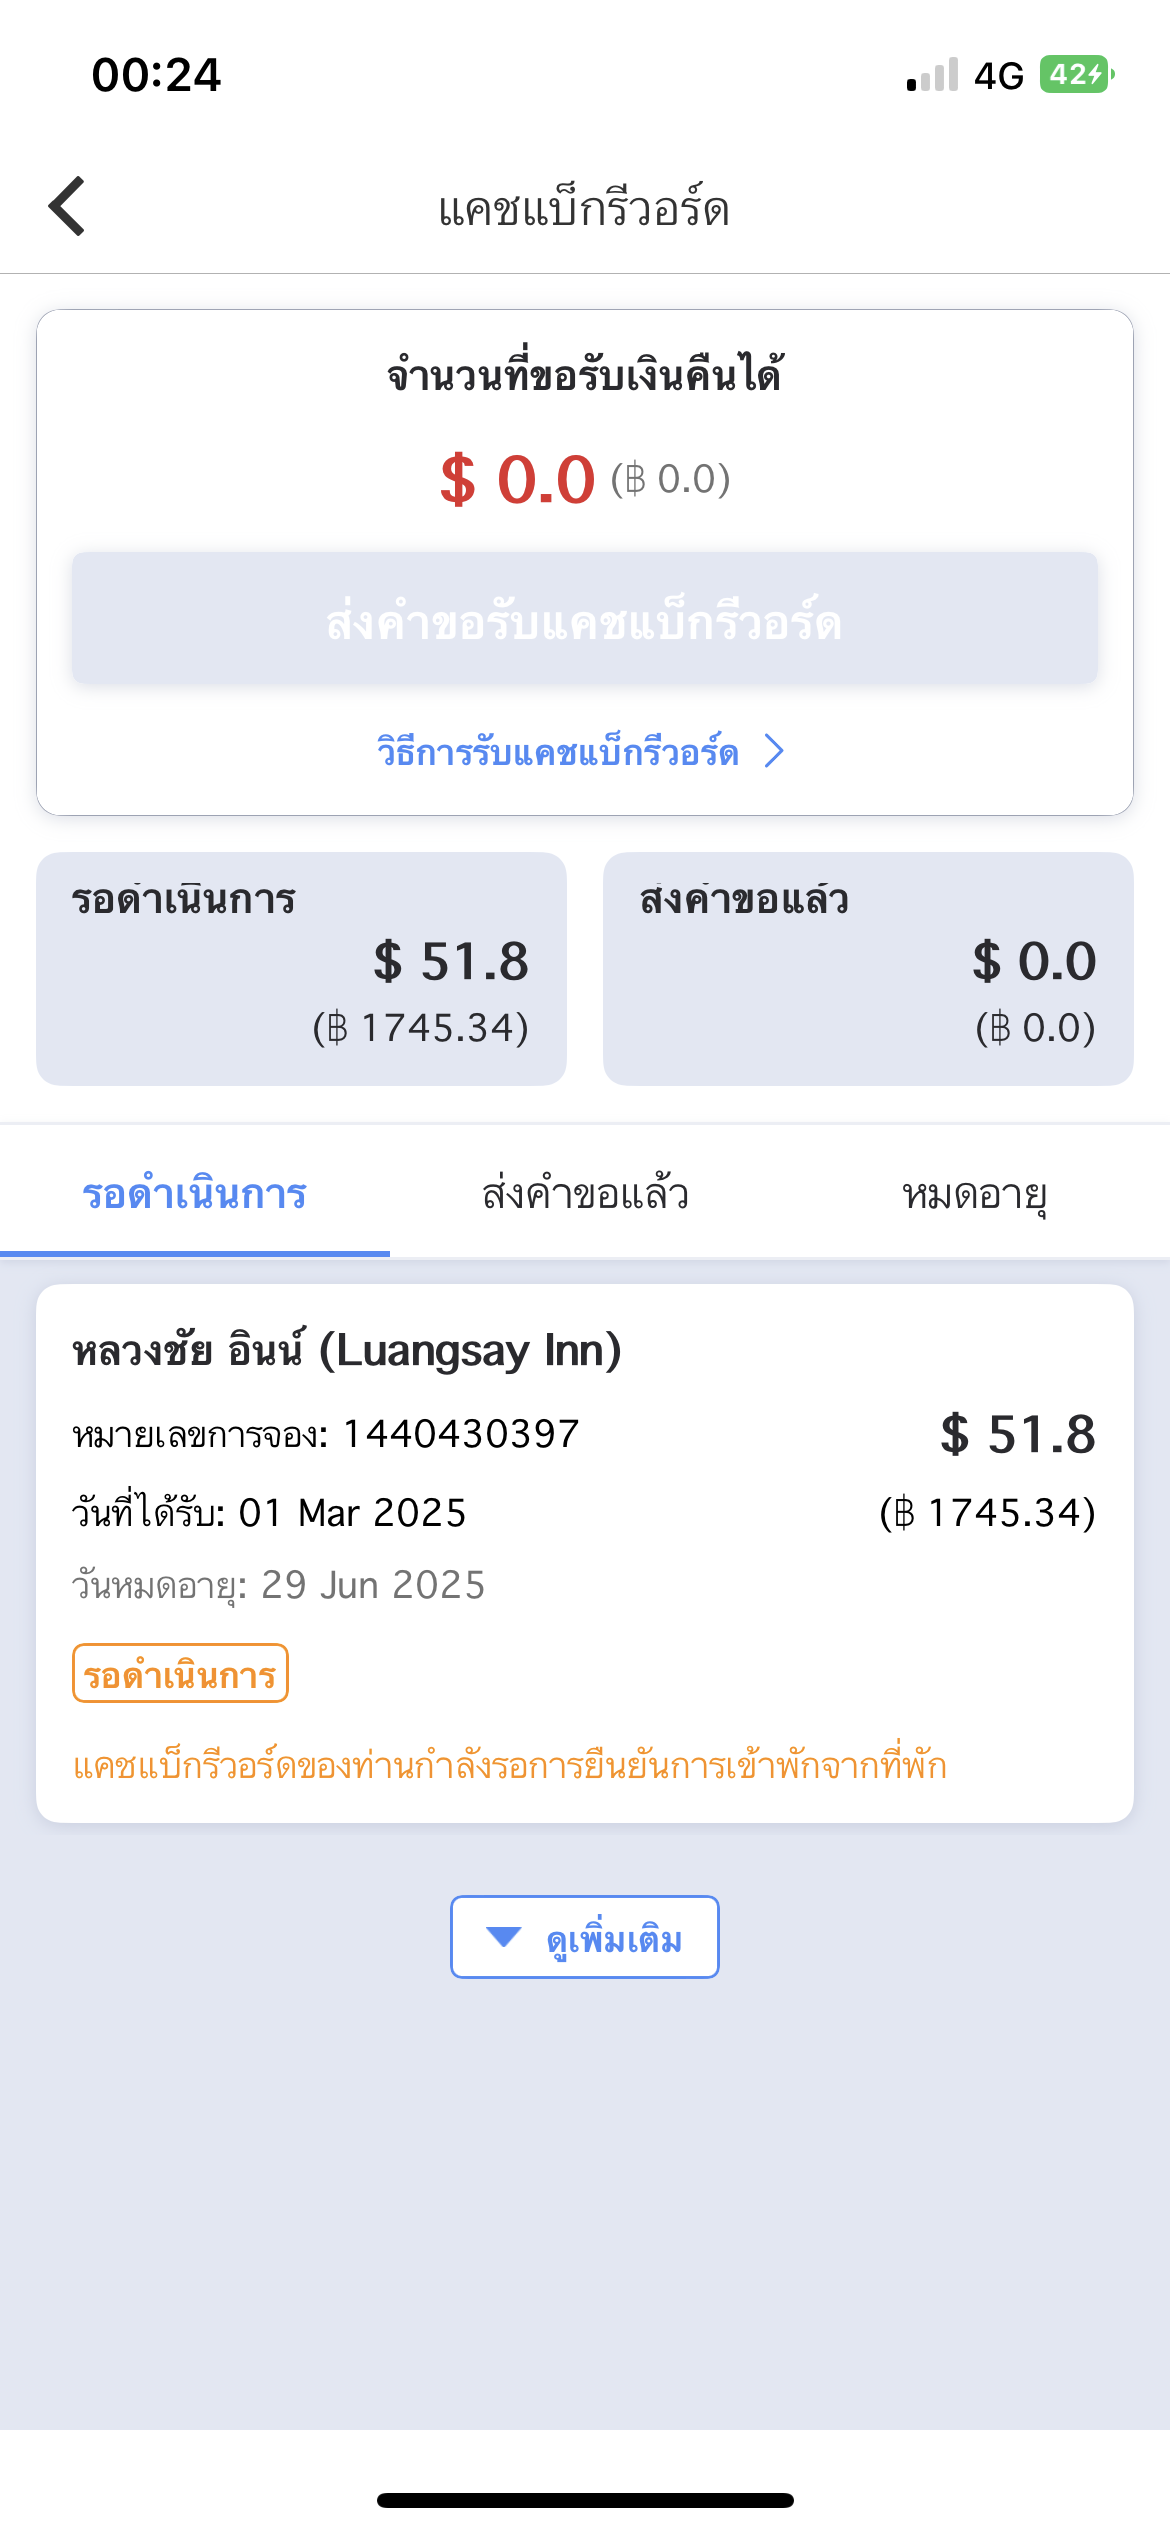Select the รอดำเนินการ tab

pos(194,1194)
